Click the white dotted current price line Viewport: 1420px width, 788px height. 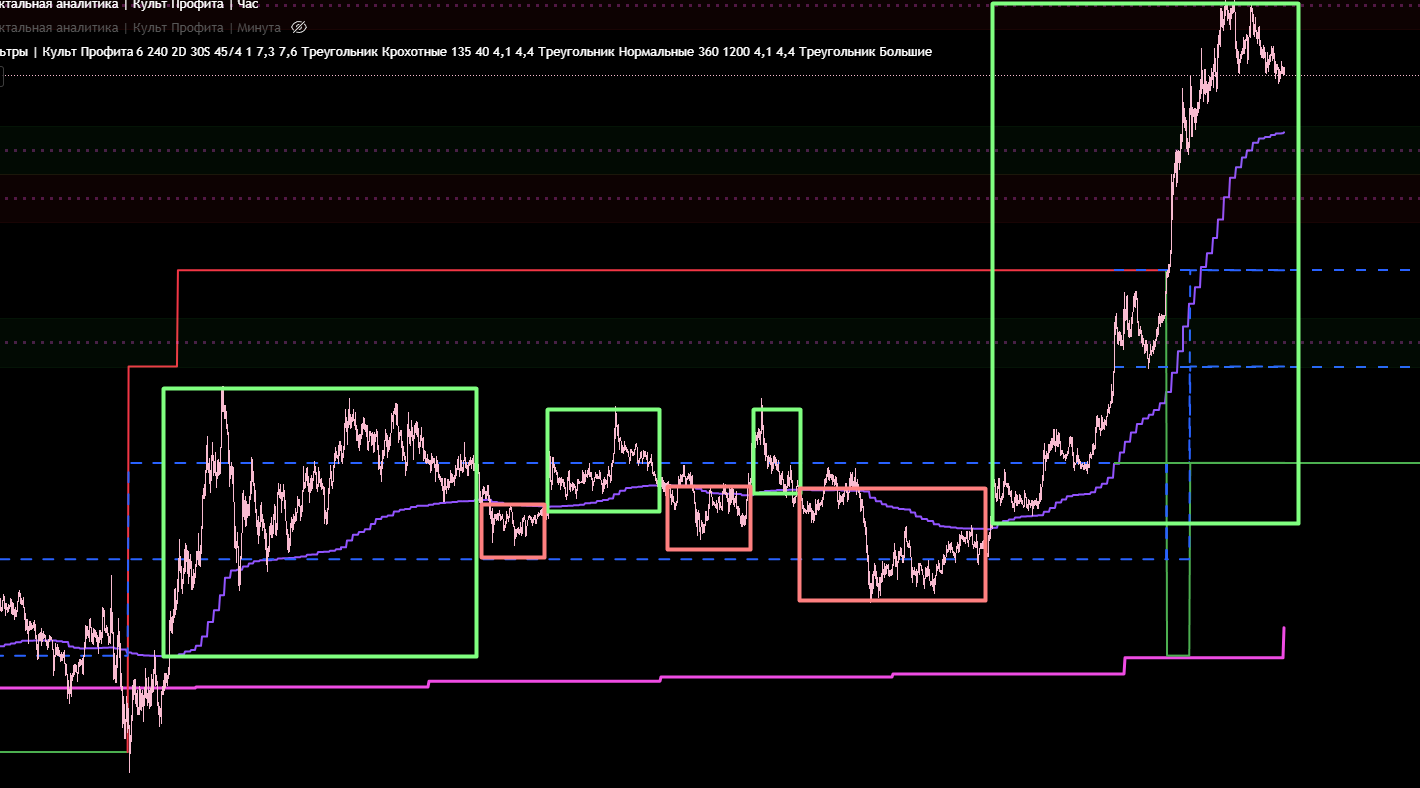[x=1350, y=76]
